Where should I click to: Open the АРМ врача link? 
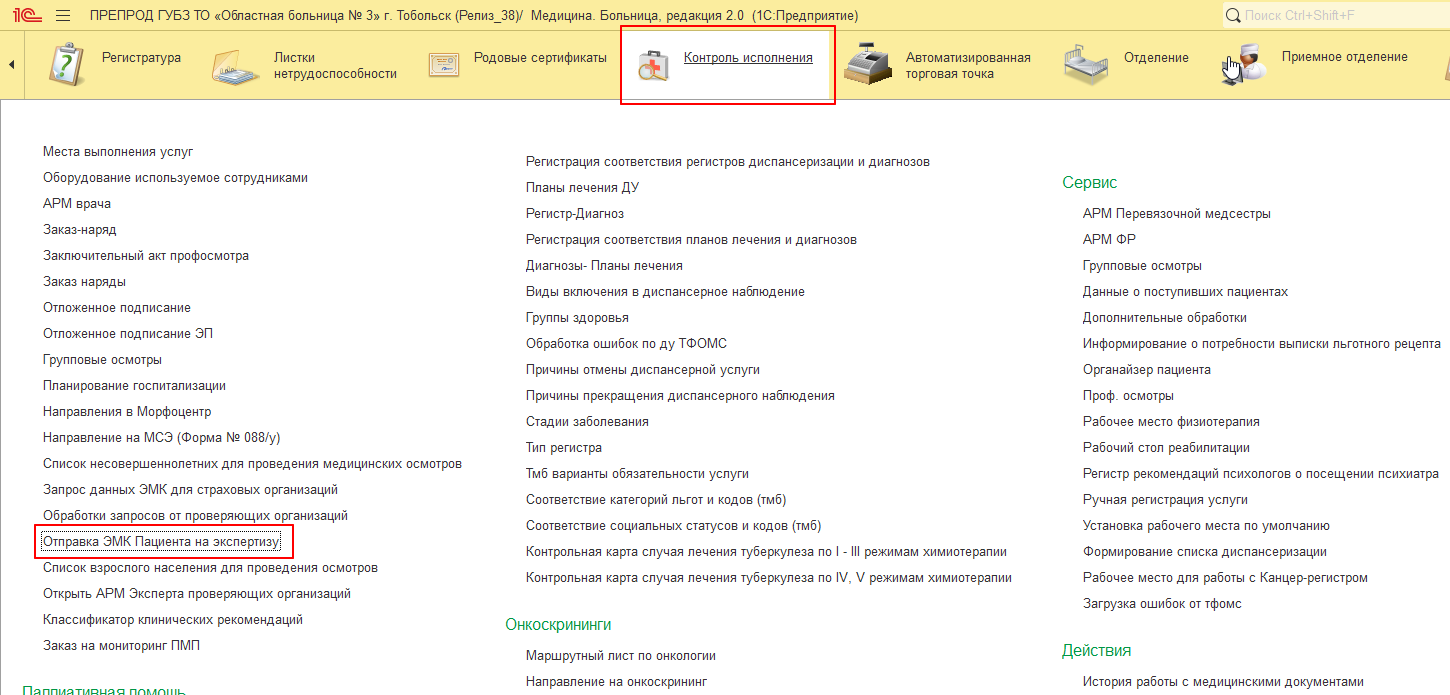[77, 204]
